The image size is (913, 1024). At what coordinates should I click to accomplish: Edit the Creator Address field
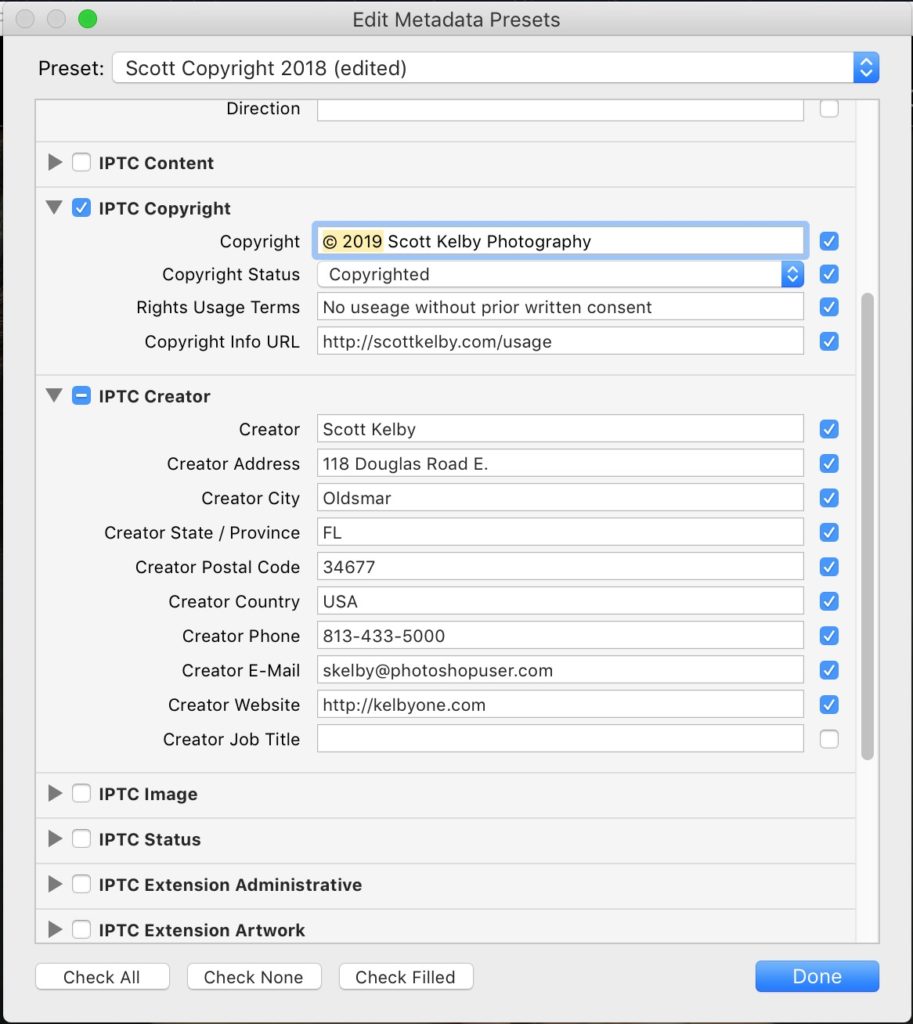tap(560, 464)
